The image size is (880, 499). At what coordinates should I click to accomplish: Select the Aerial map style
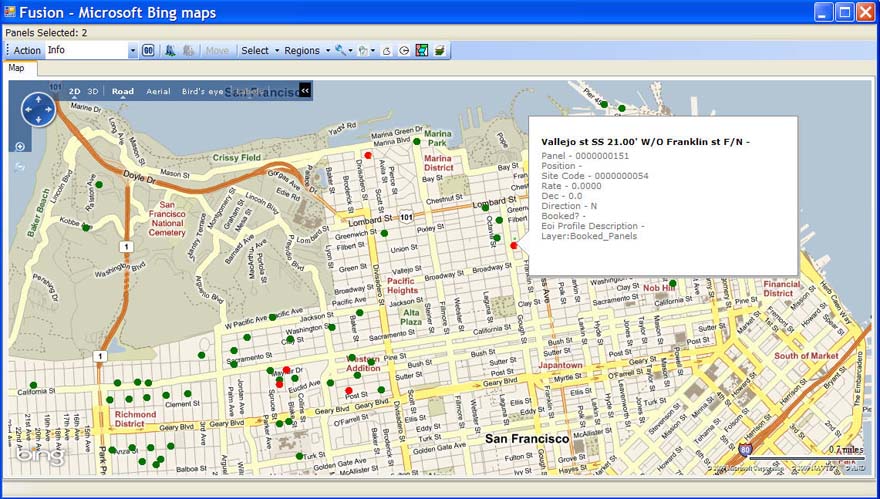(x=158, y=91)
